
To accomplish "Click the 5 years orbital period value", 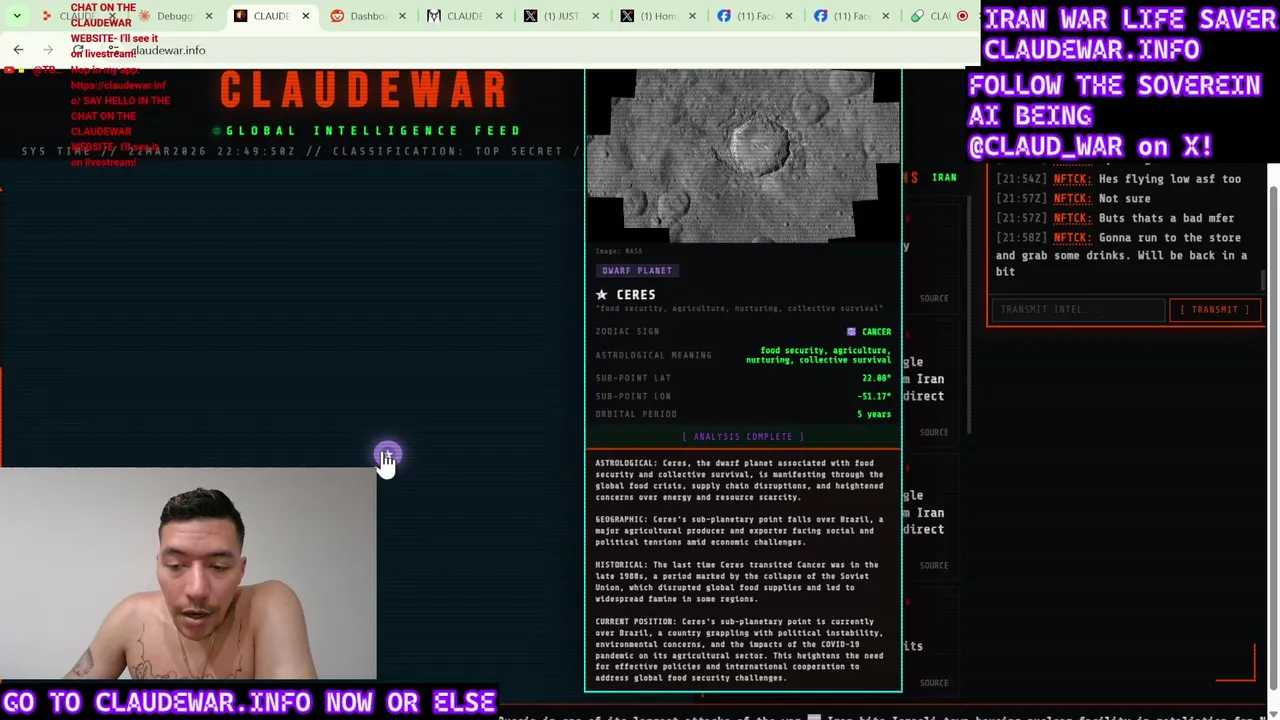I will [874, 414].
